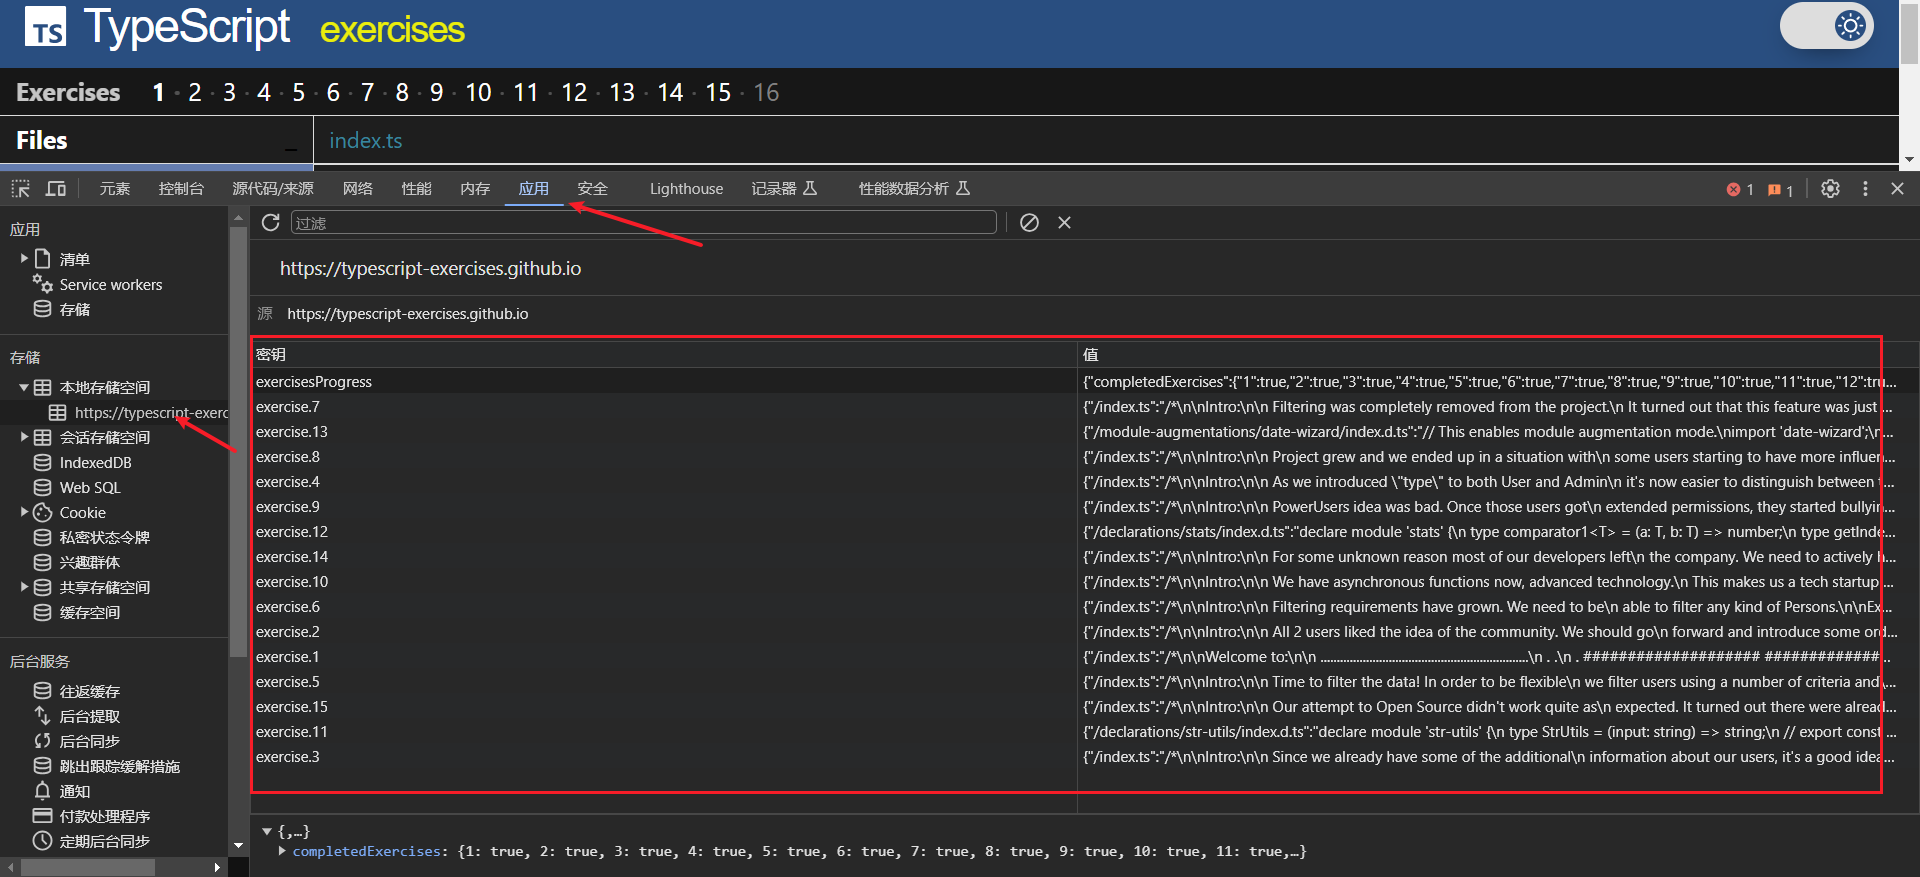Switch to the 元素 Elements tab
Image resolution: width=1920 pixels, height=877 pixels.
(114, 189)
